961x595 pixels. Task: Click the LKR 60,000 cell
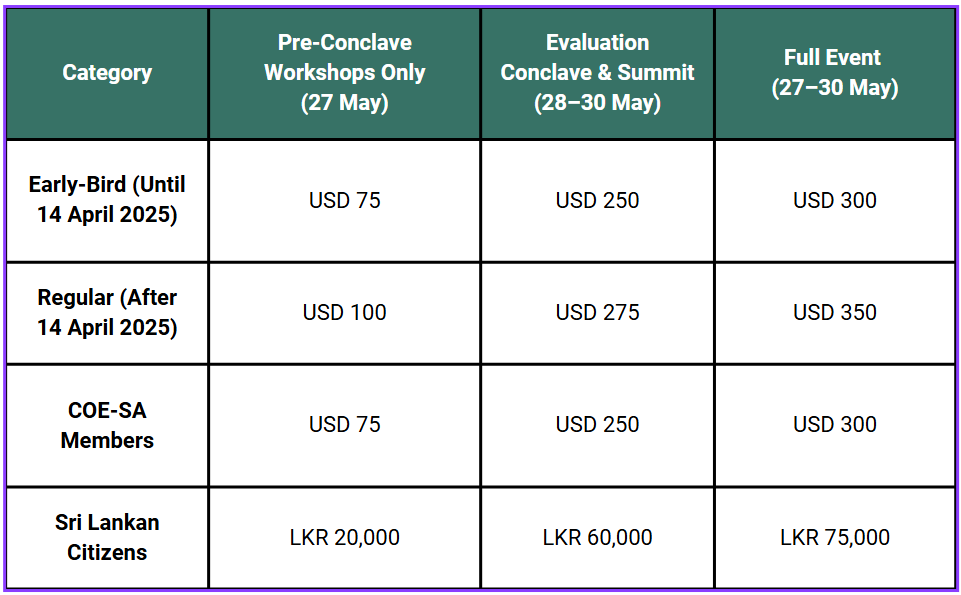pos(598,537)
